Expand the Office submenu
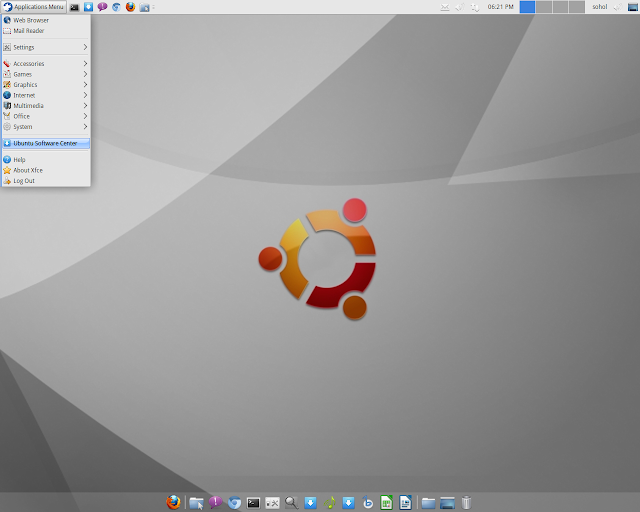 pyautogui.click(x=46, y=116)
